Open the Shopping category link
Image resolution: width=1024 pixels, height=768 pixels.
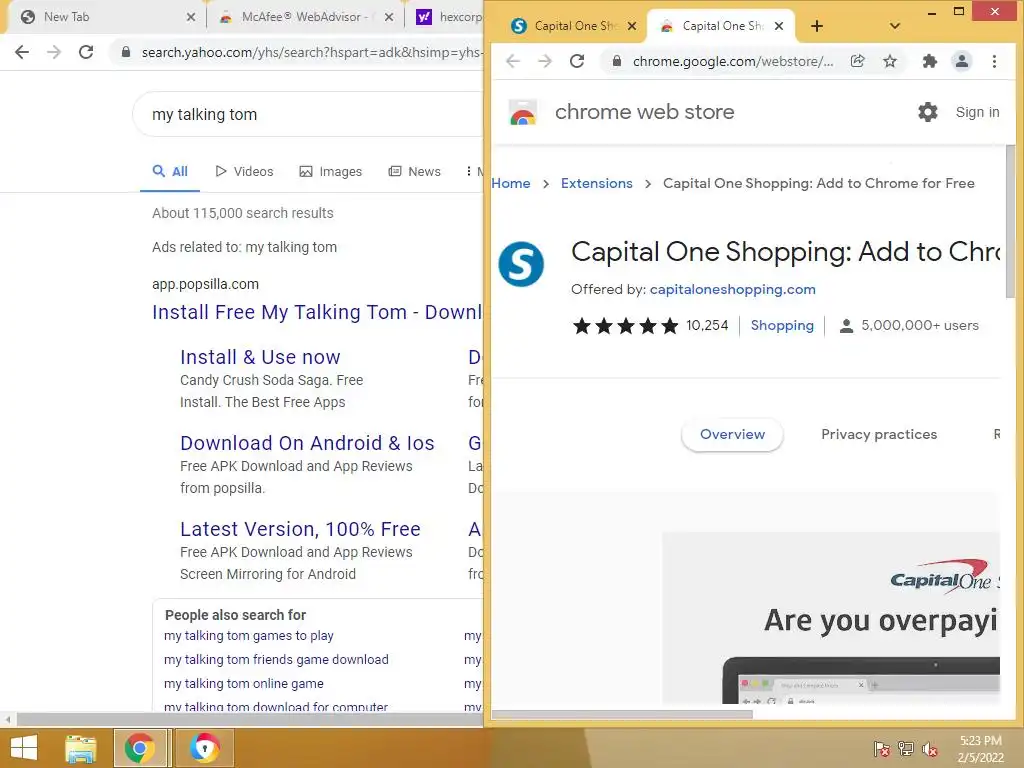782,325
